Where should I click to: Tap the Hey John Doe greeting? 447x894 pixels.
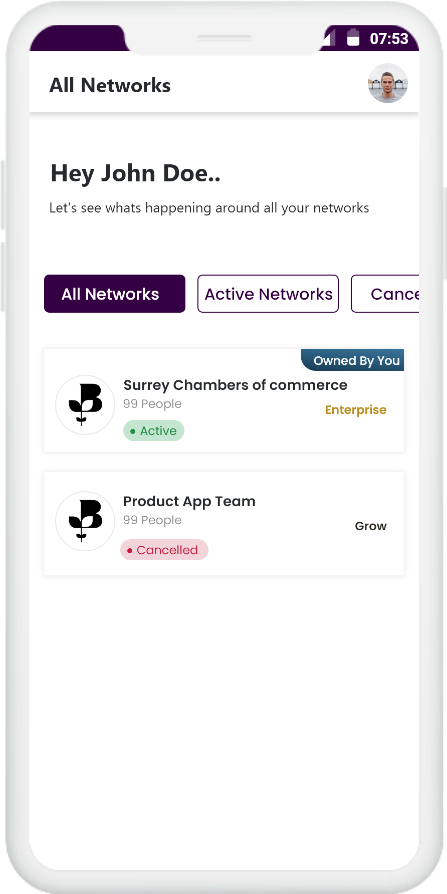click(x=136, y=173)
